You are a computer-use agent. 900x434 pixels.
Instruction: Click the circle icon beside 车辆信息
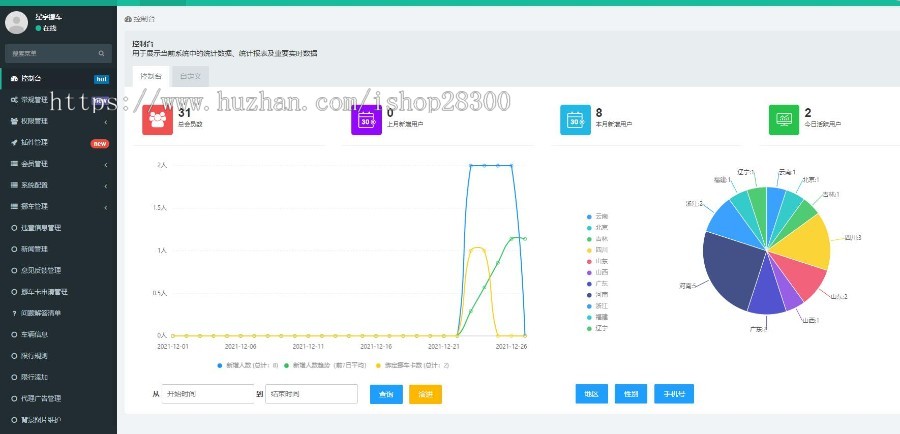pyautogui.click(x=14, y=335)
